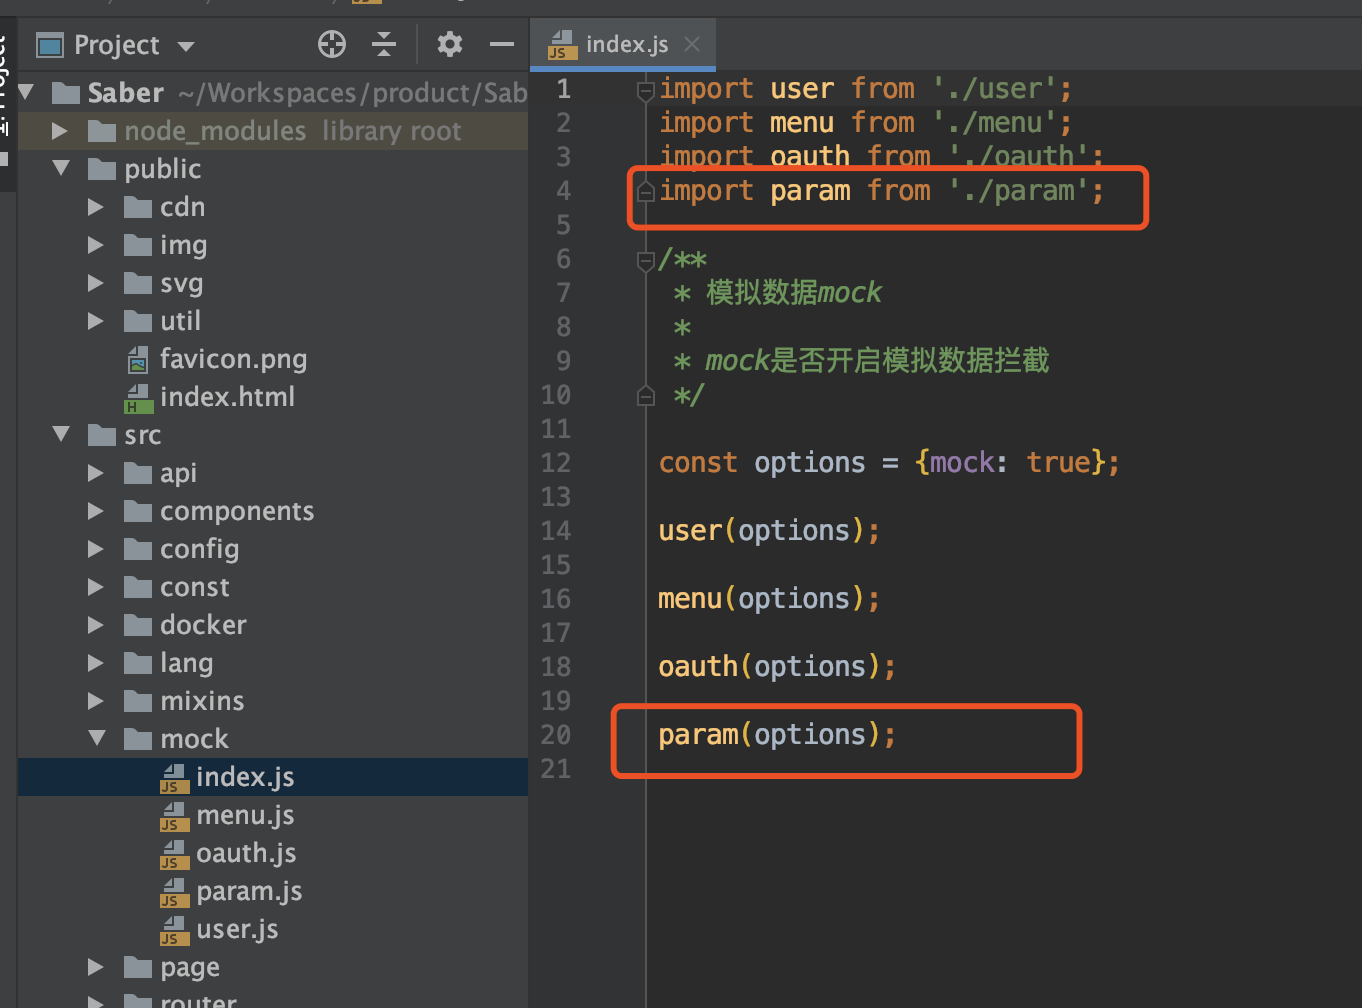This screenshot has width=1362, height=1008.
Task: Click the fold end marker at line 4
Action: (x=646, y=191)
